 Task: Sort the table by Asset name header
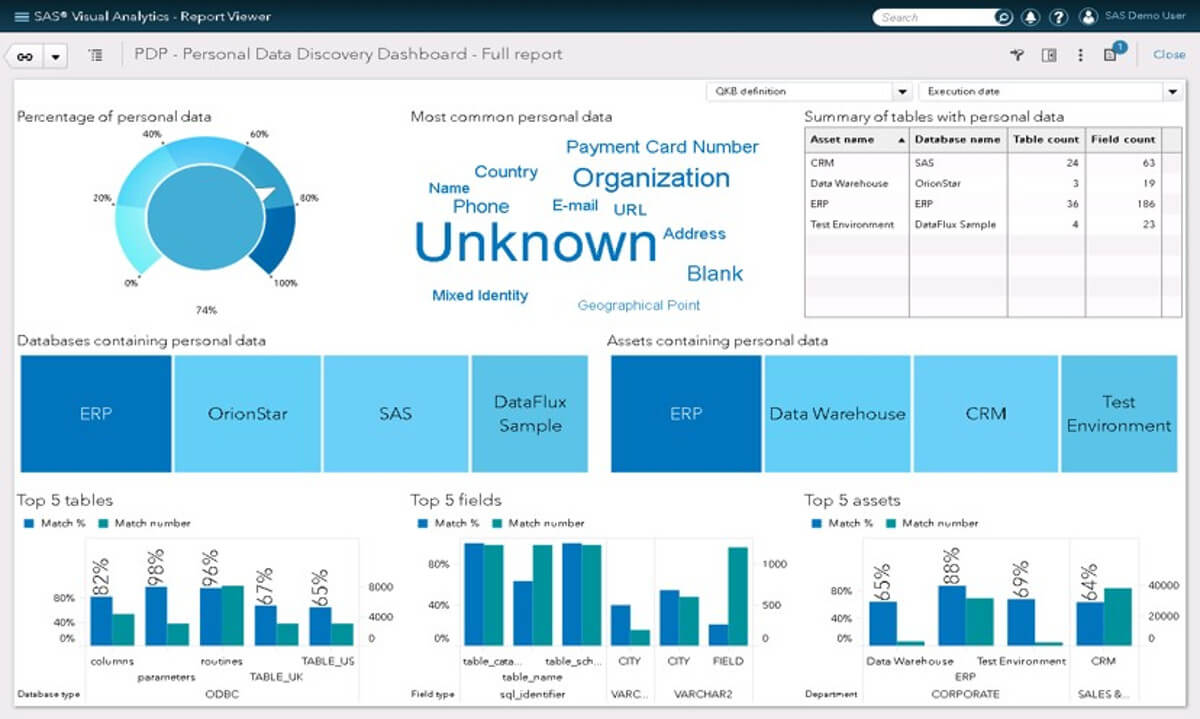pyautogui.click(x=856, y=140)
